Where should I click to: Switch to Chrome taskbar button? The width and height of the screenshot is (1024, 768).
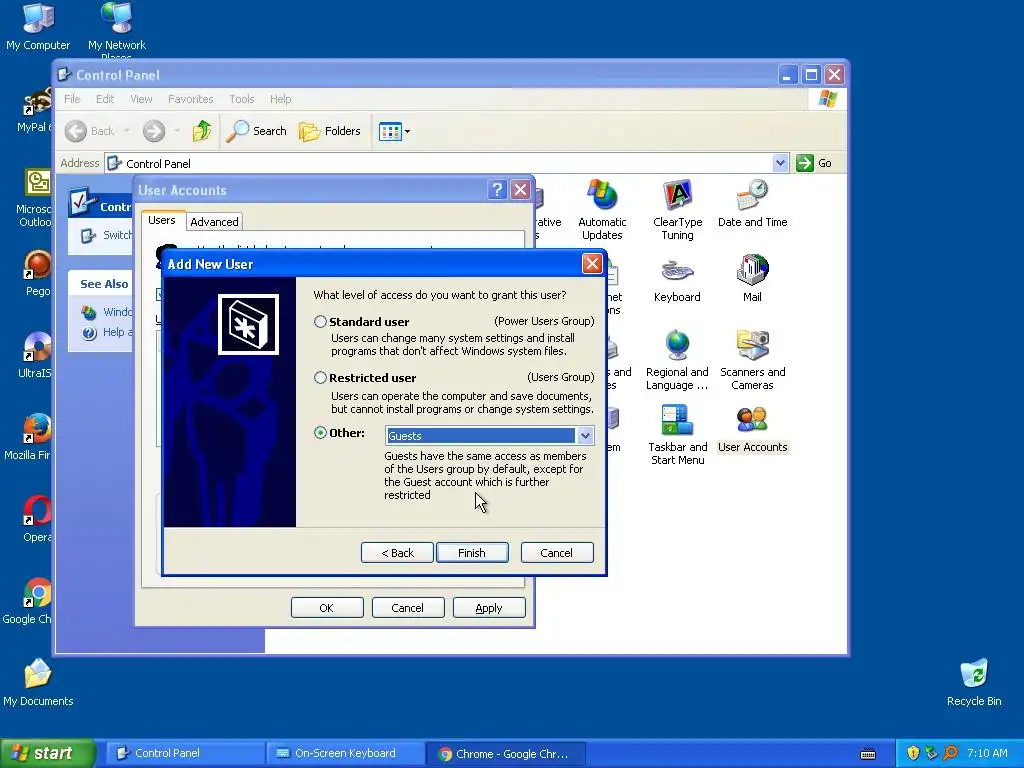pos(505,754)
